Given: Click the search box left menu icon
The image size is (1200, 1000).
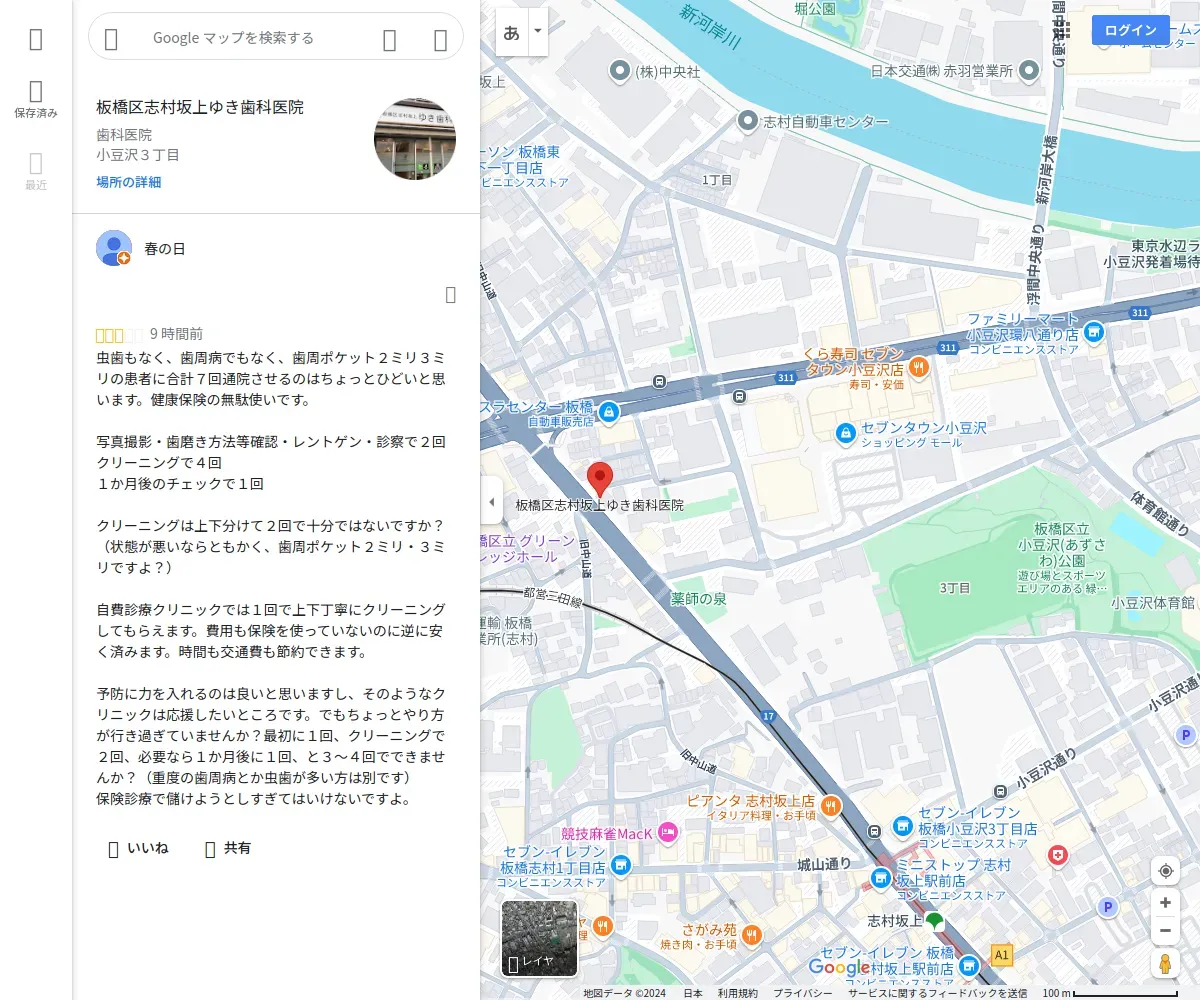Looking at the screenshot, I should 111,39.
